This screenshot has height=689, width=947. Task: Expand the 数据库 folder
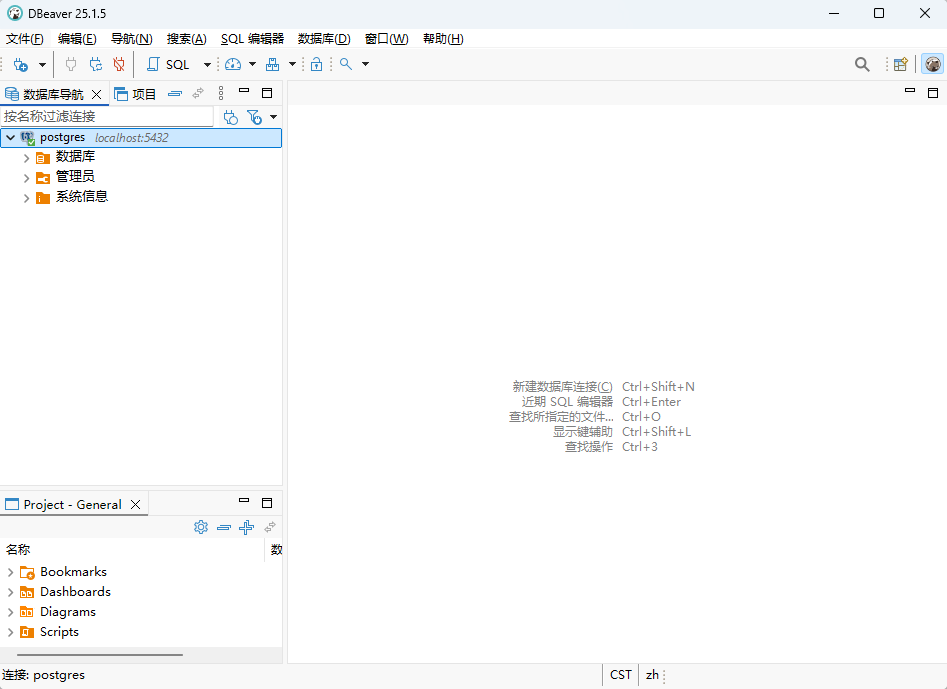click(x=26, y=158)
